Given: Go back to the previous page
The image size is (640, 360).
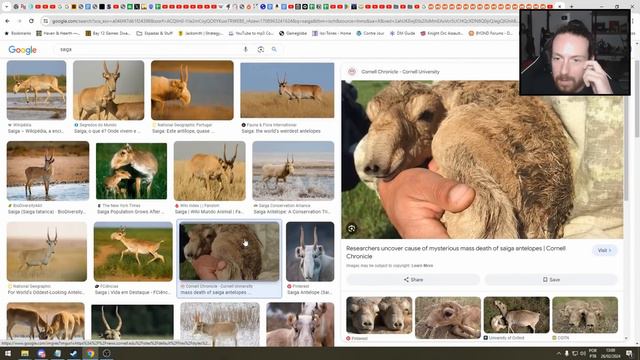Looking at the screenshot, I should (x=7, y=21).
